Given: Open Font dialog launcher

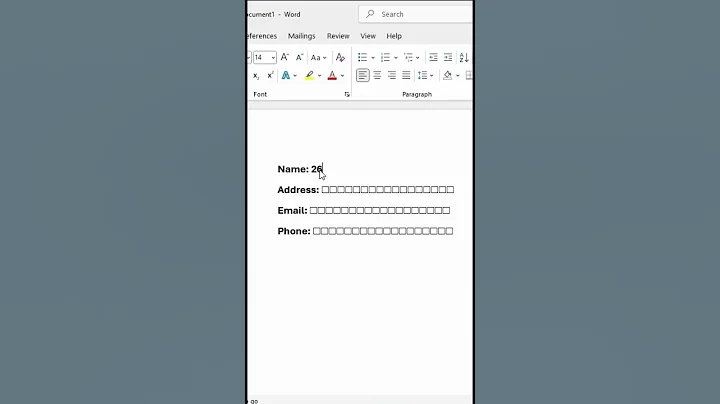Looking at the screenshot, I should [347, 94].
